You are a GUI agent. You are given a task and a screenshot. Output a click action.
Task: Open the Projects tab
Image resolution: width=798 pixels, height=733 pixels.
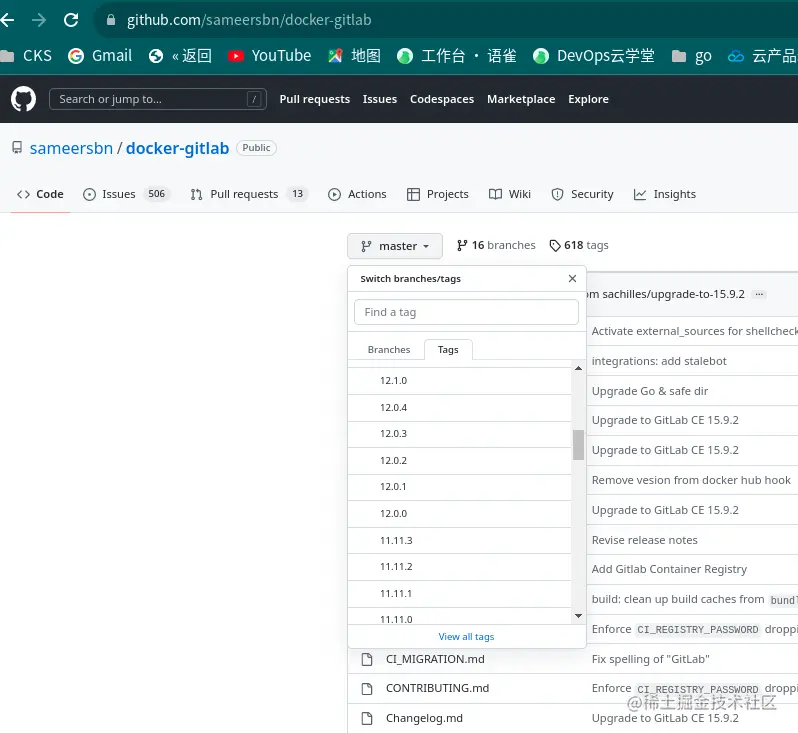point(438,194)
